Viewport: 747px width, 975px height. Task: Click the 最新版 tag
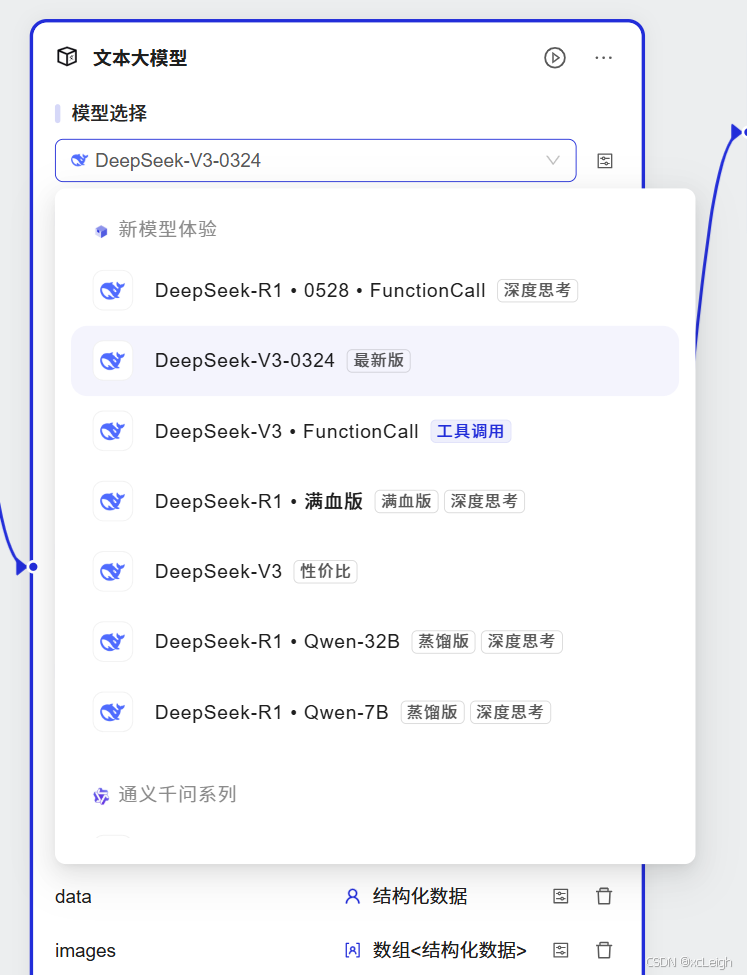378,361
